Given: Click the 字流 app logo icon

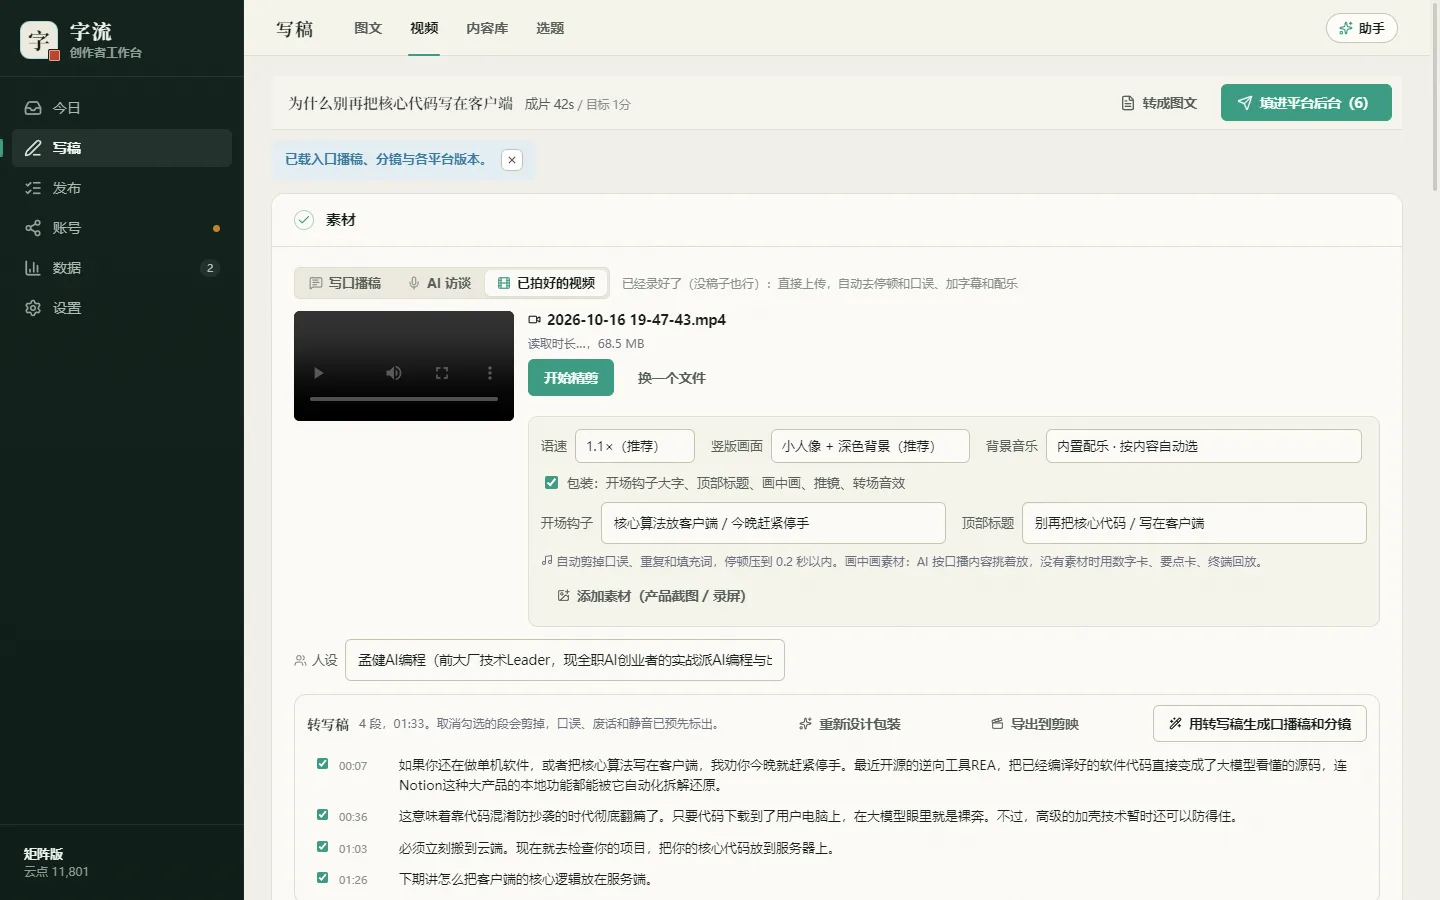Looking at the screenshot, I should (39, 40).
